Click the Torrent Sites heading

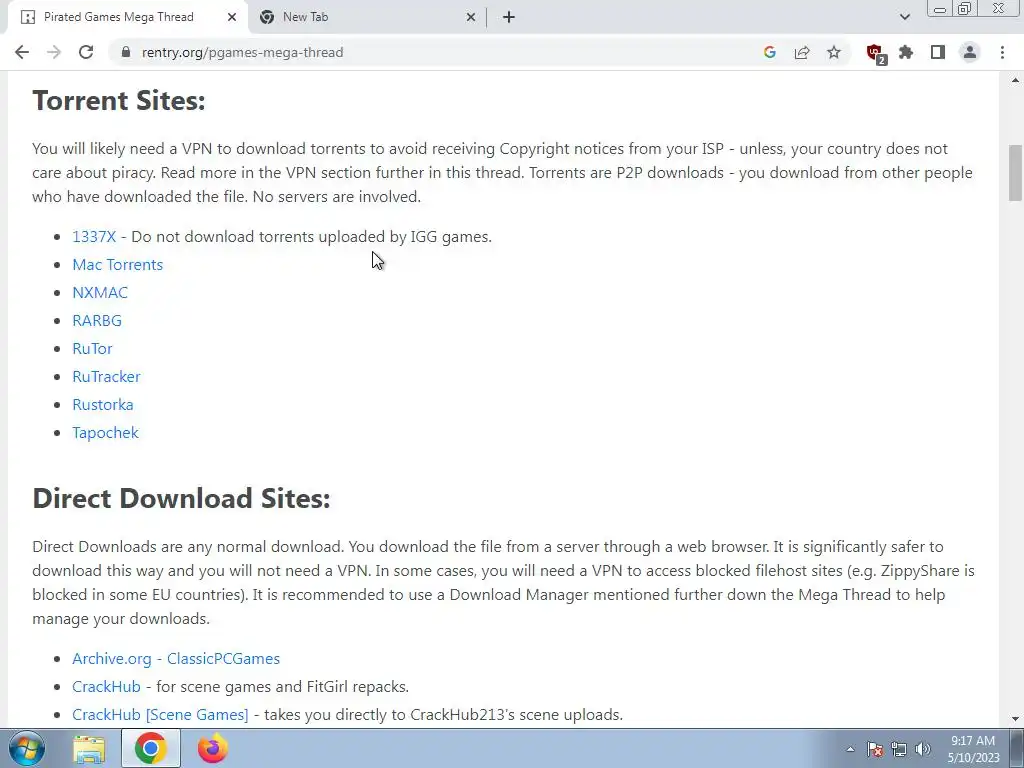119,101
